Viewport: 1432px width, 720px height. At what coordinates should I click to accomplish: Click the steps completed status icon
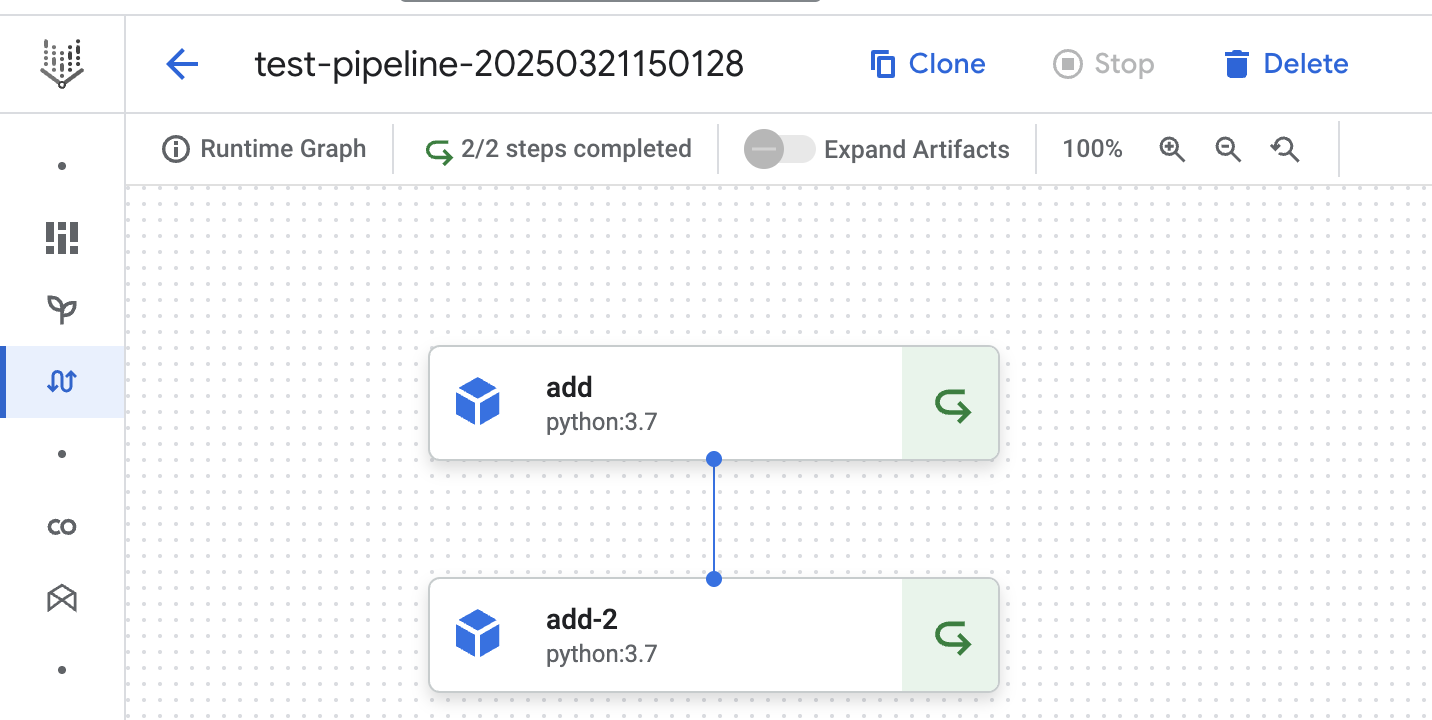click(439, 150)
